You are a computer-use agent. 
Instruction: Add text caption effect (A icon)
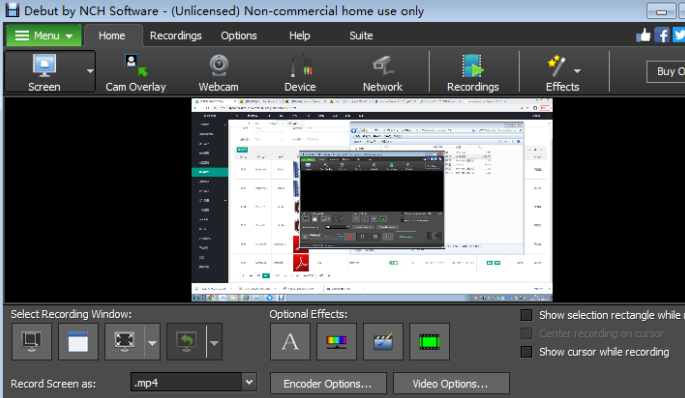(x=290, y=342)
